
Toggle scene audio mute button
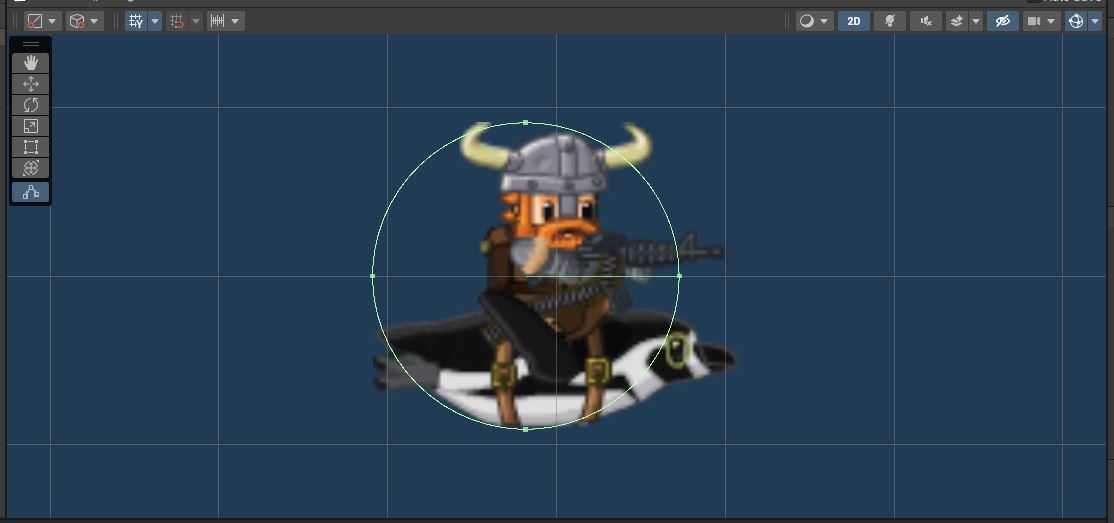[x=925, y=21]
